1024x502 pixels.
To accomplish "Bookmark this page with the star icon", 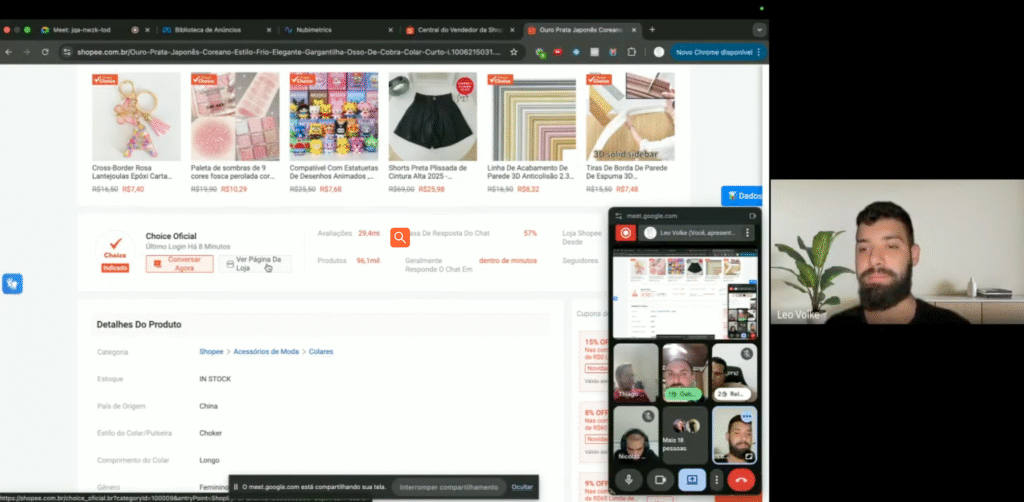I will click(514, 52).
